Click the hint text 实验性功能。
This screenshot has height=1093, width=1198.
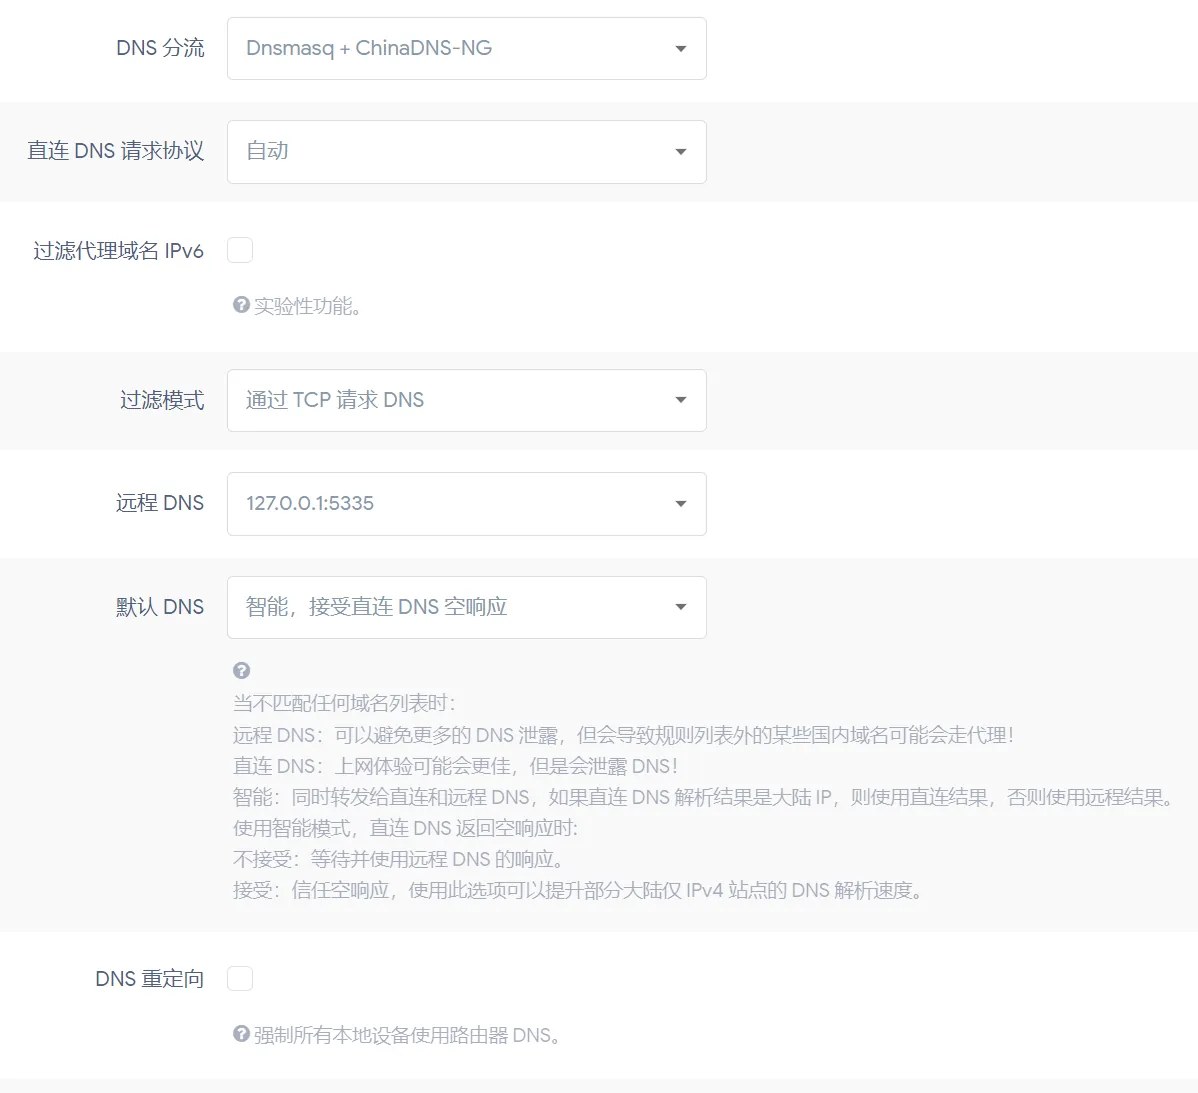pyautogui.click(x=307, y=306)
